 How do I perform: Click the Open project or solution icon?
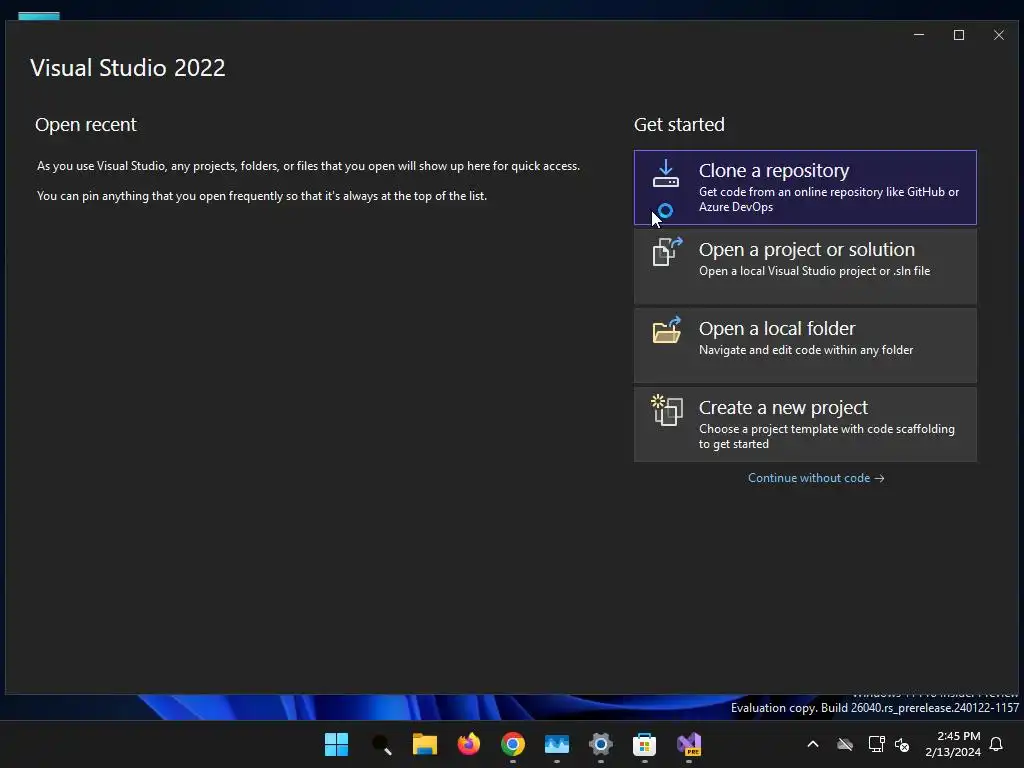(x=667, y=251)
